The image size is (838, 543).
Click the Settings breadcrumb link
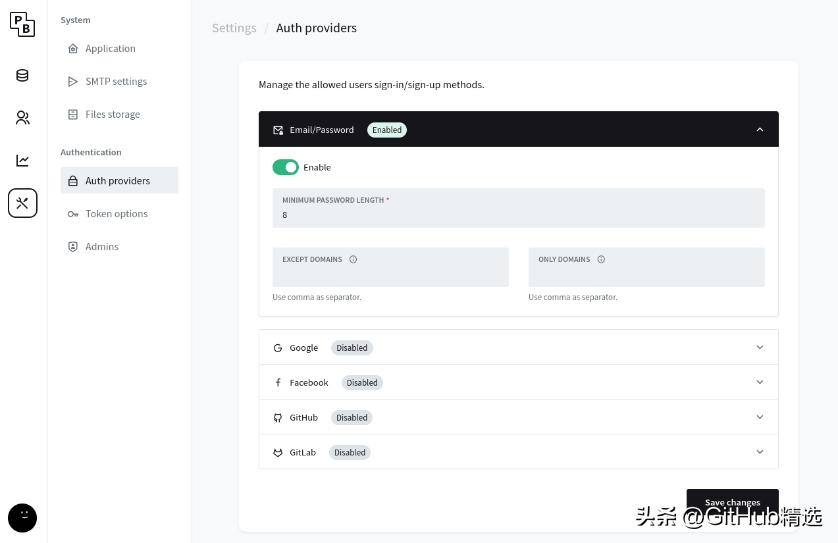tap(234, 28)
